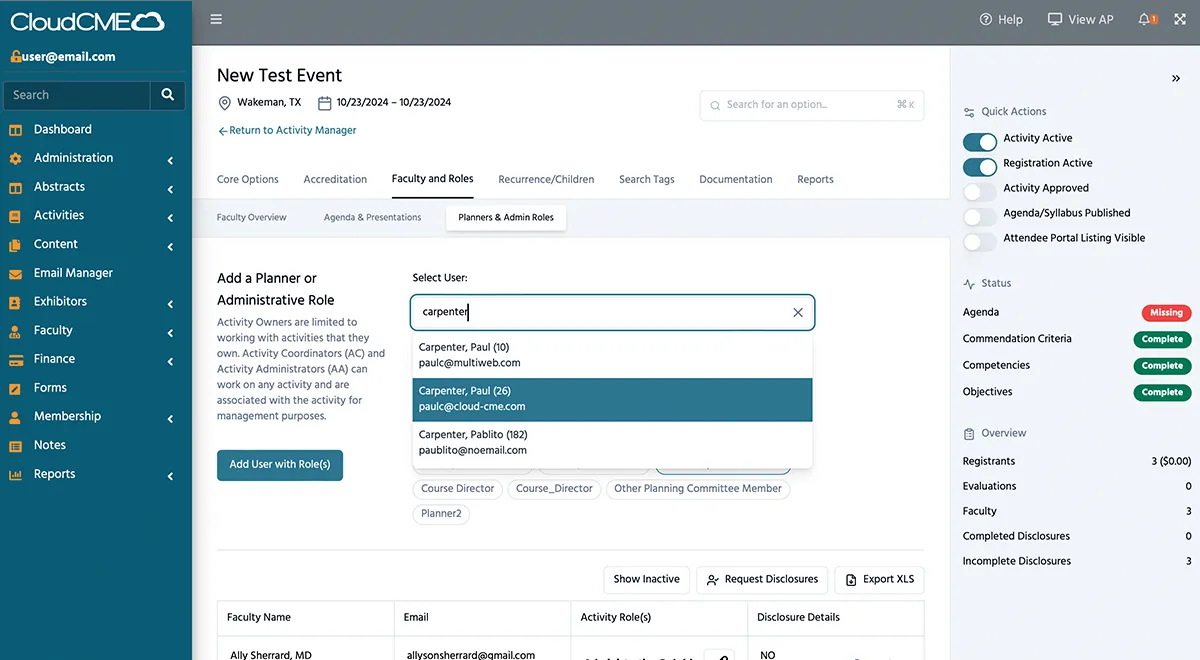Click View AP in the header
The width and height of the screenshot is (1200, 660).
[x=1080, y=19]
